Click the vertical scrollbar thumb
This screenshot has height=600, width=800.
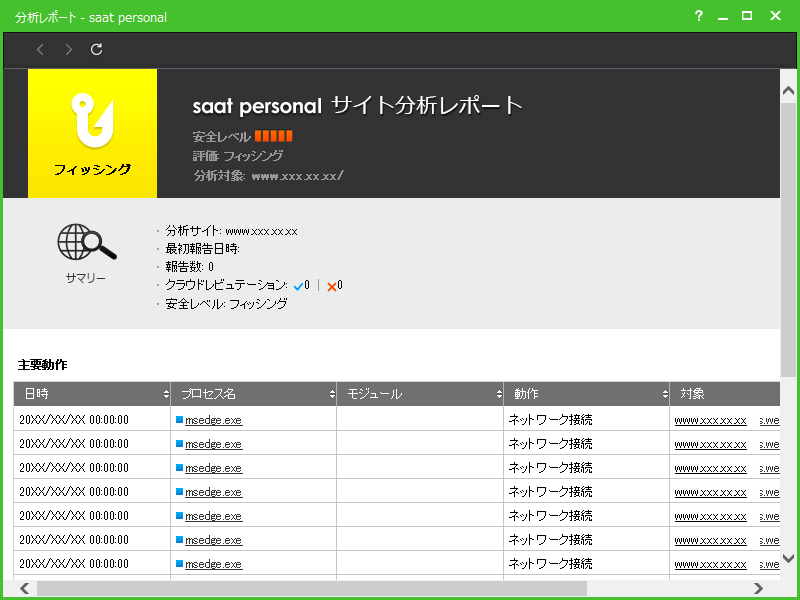pos(788,240)
